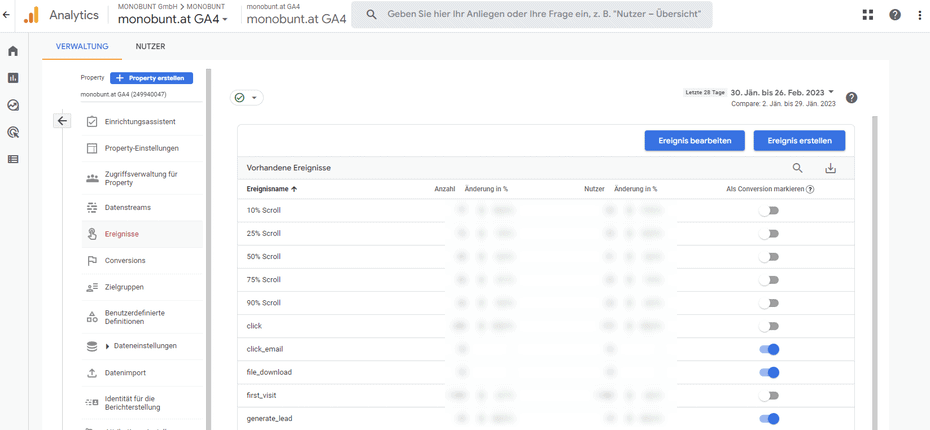The height and width of the screenshot is (430, 930).
Task: Open the Google apps grid icon
Action: point(868,15)
